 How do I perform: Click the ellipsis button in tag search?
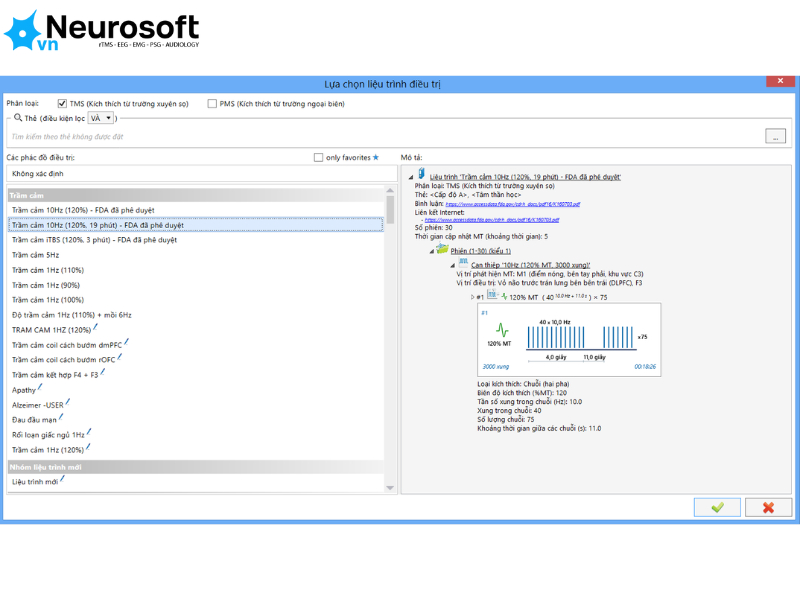click(x=775, y=136)
